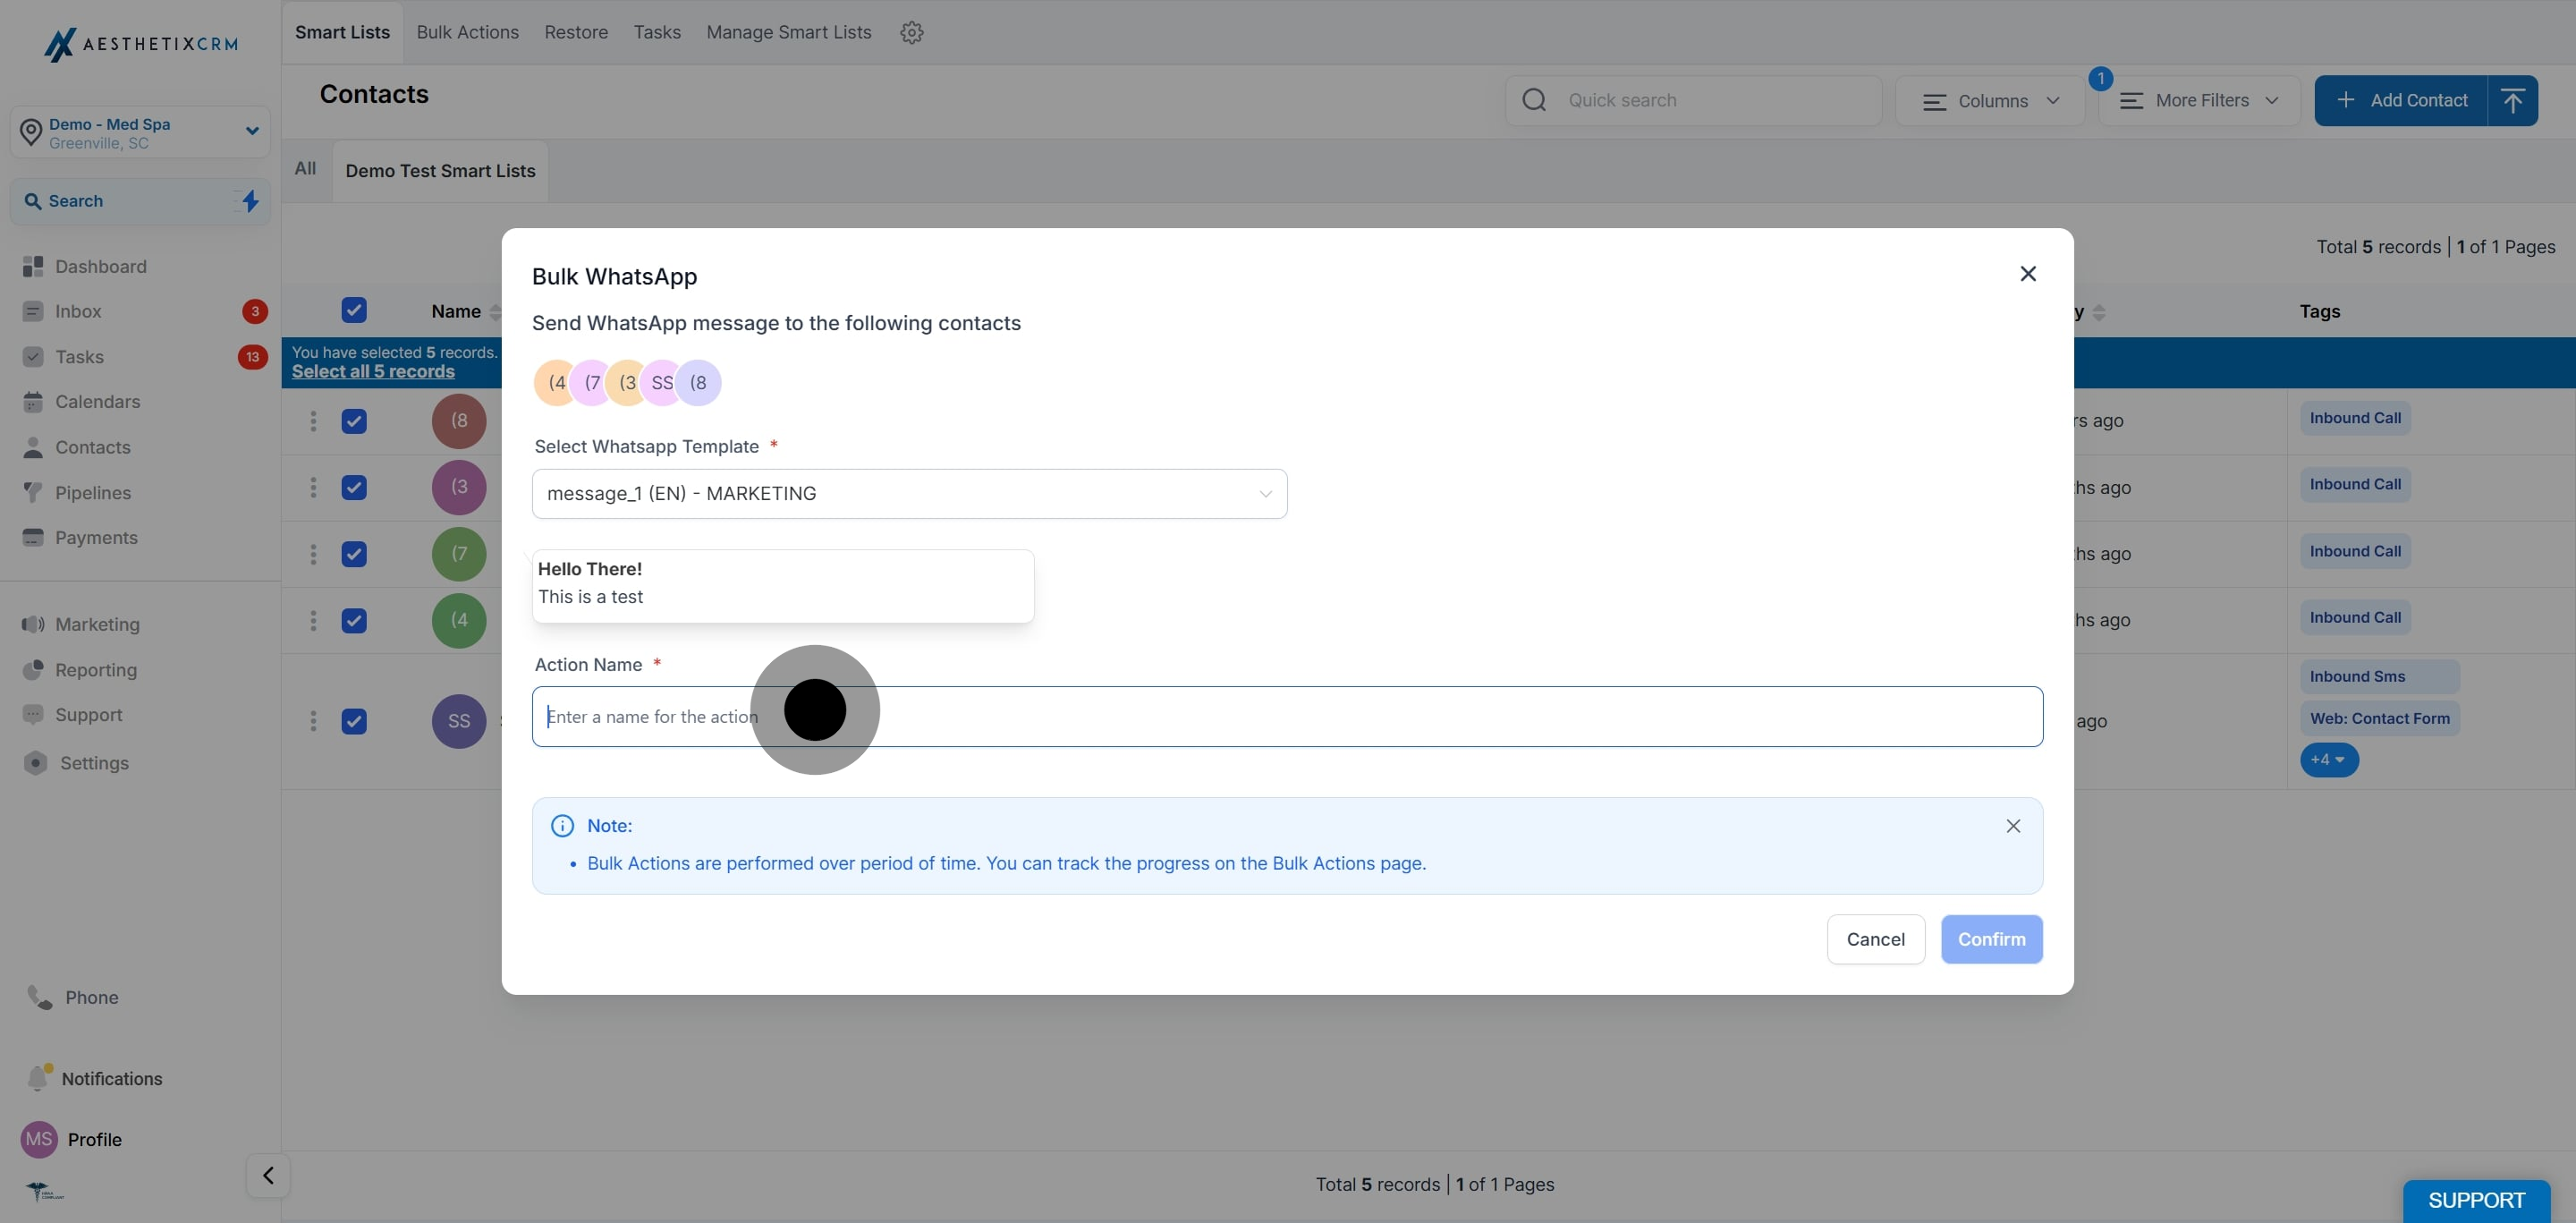
Task: Open the Dashboard sidebar icon
Action: [x=33, y=266]
